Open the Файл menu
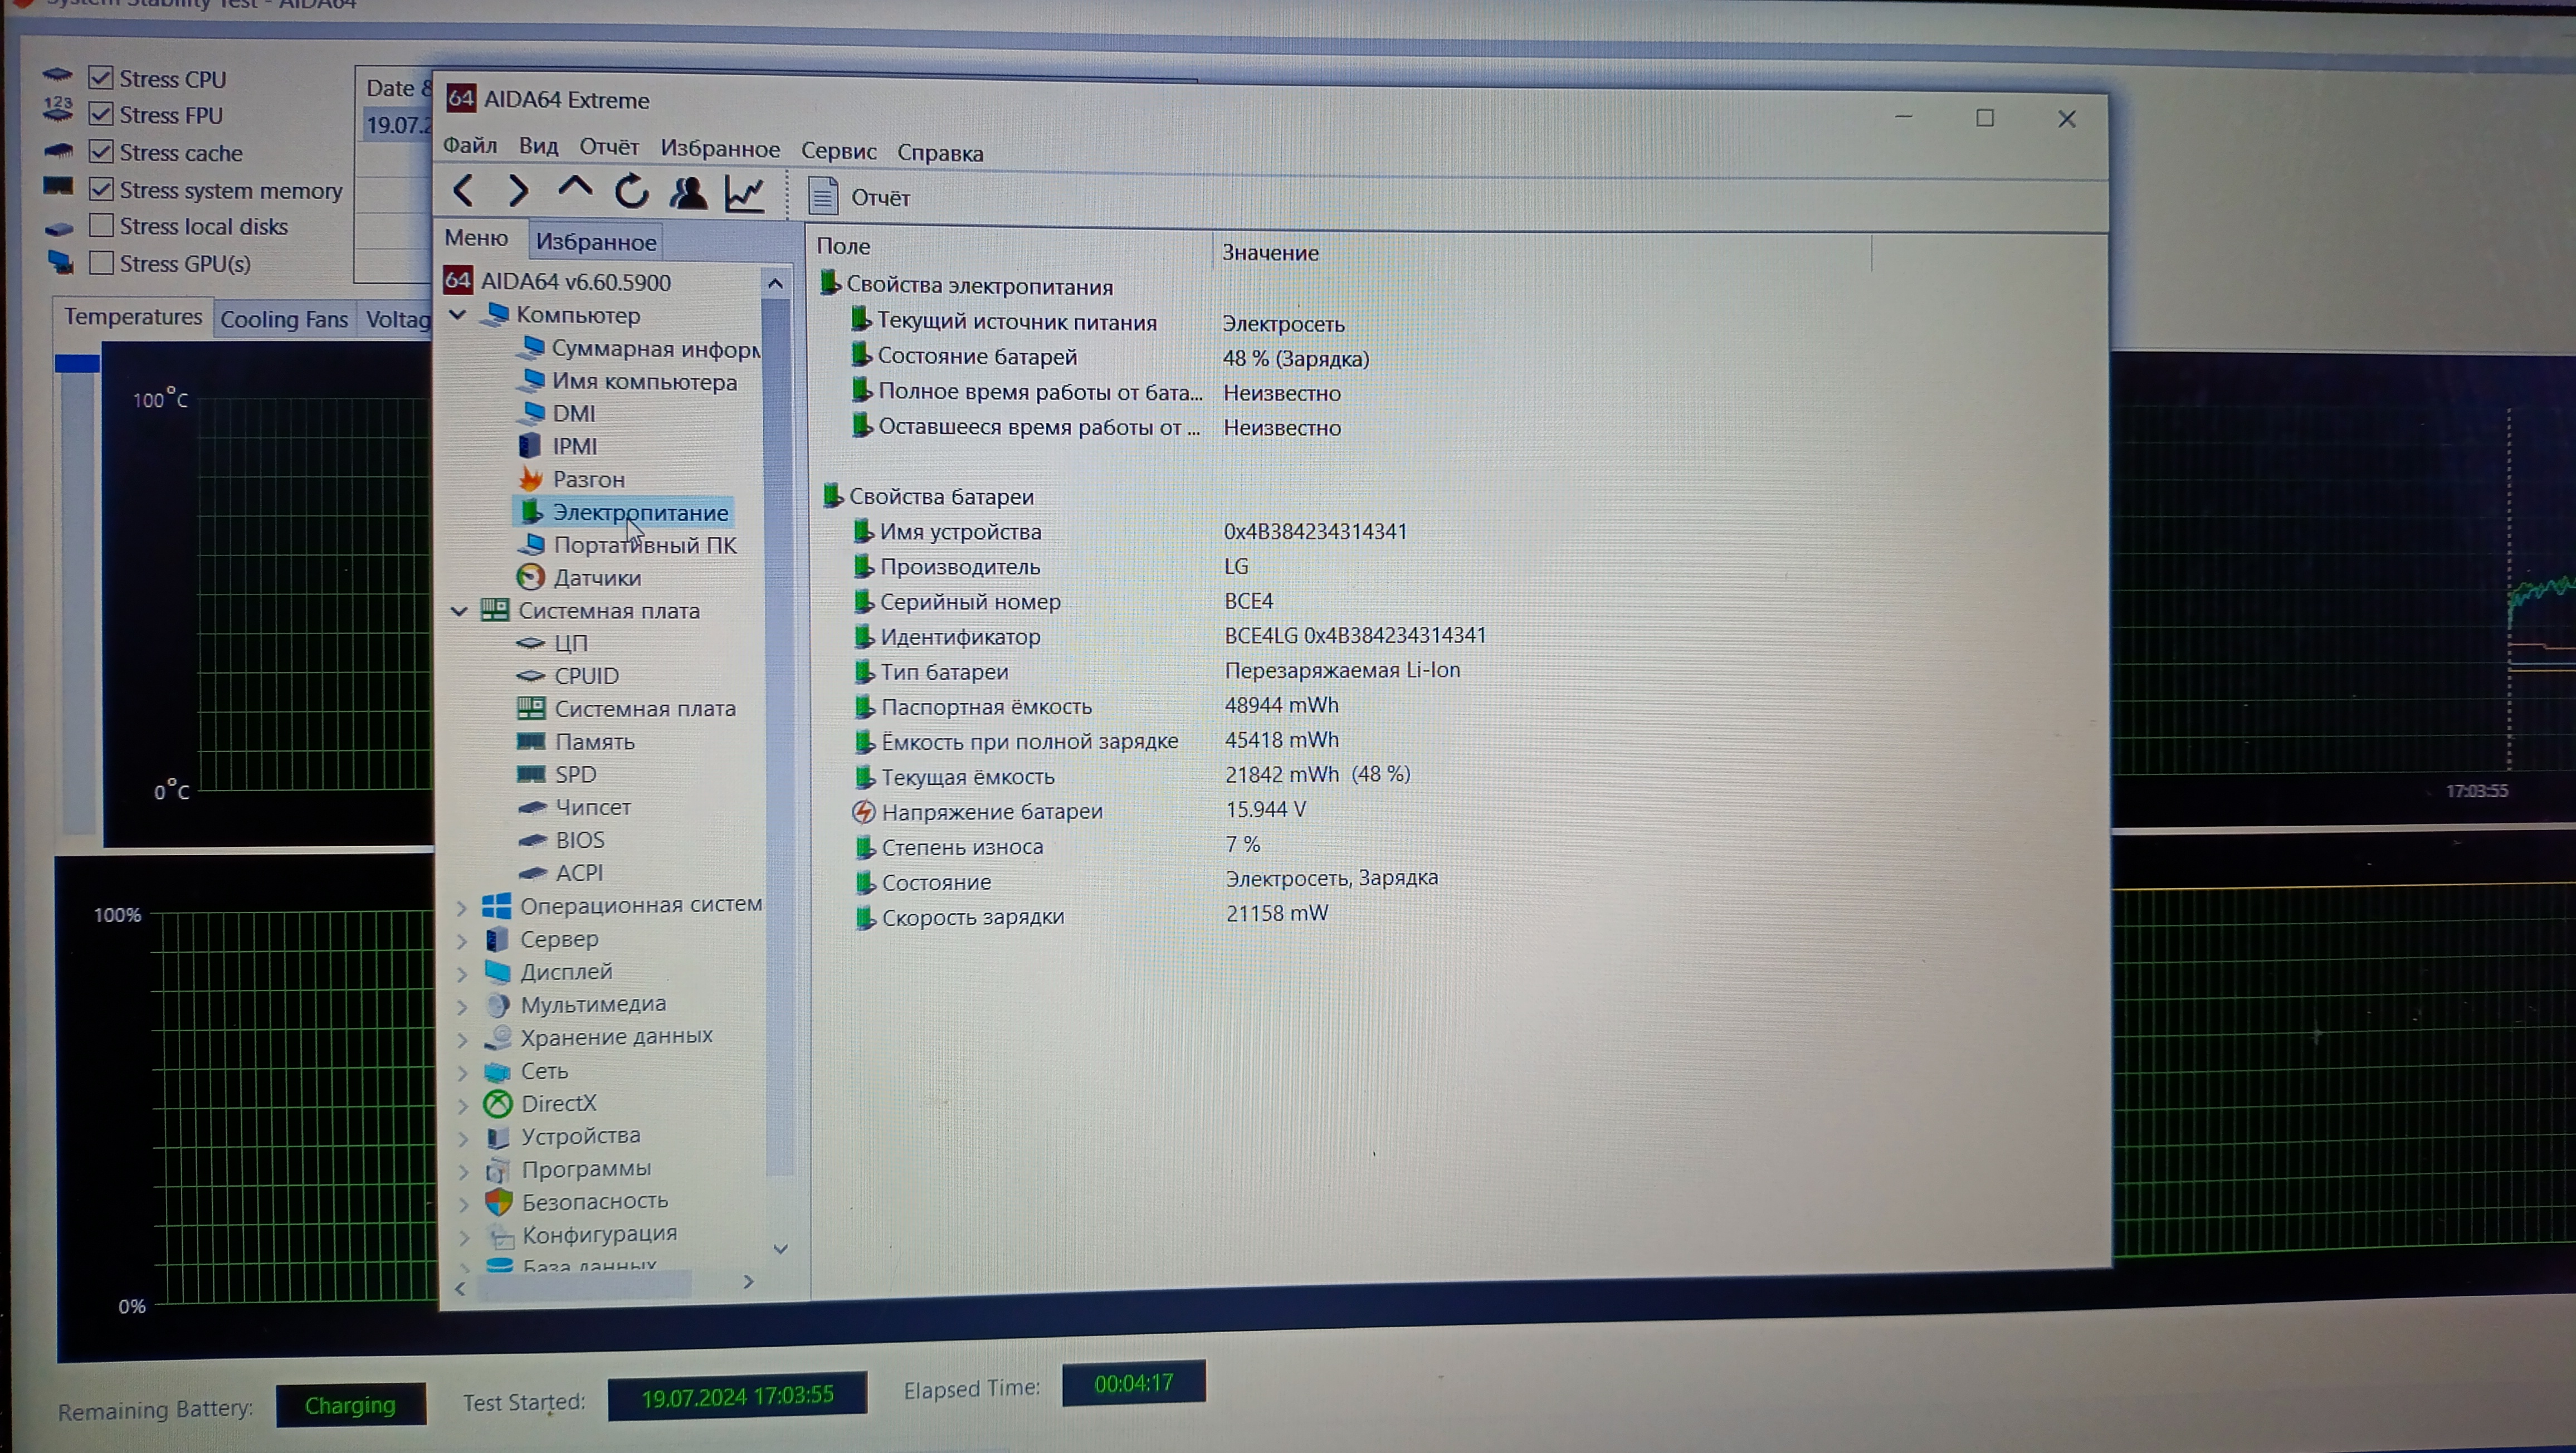The image size is (2576, 1453). [470, 146]
